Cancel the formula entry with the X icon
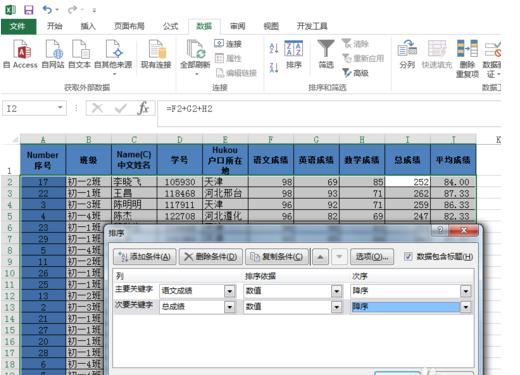Viewport: 520px width, 375px height. pyautogui.click(x=97, y=108)
